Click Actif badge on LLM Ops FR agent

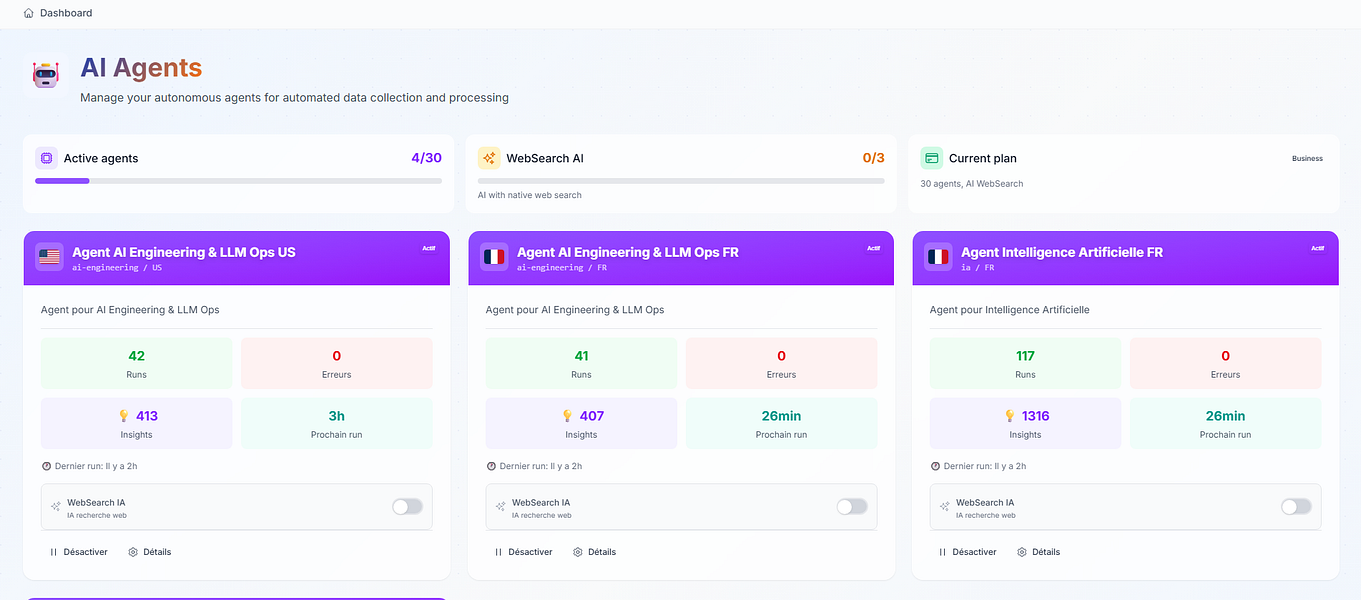coord(873,248)
